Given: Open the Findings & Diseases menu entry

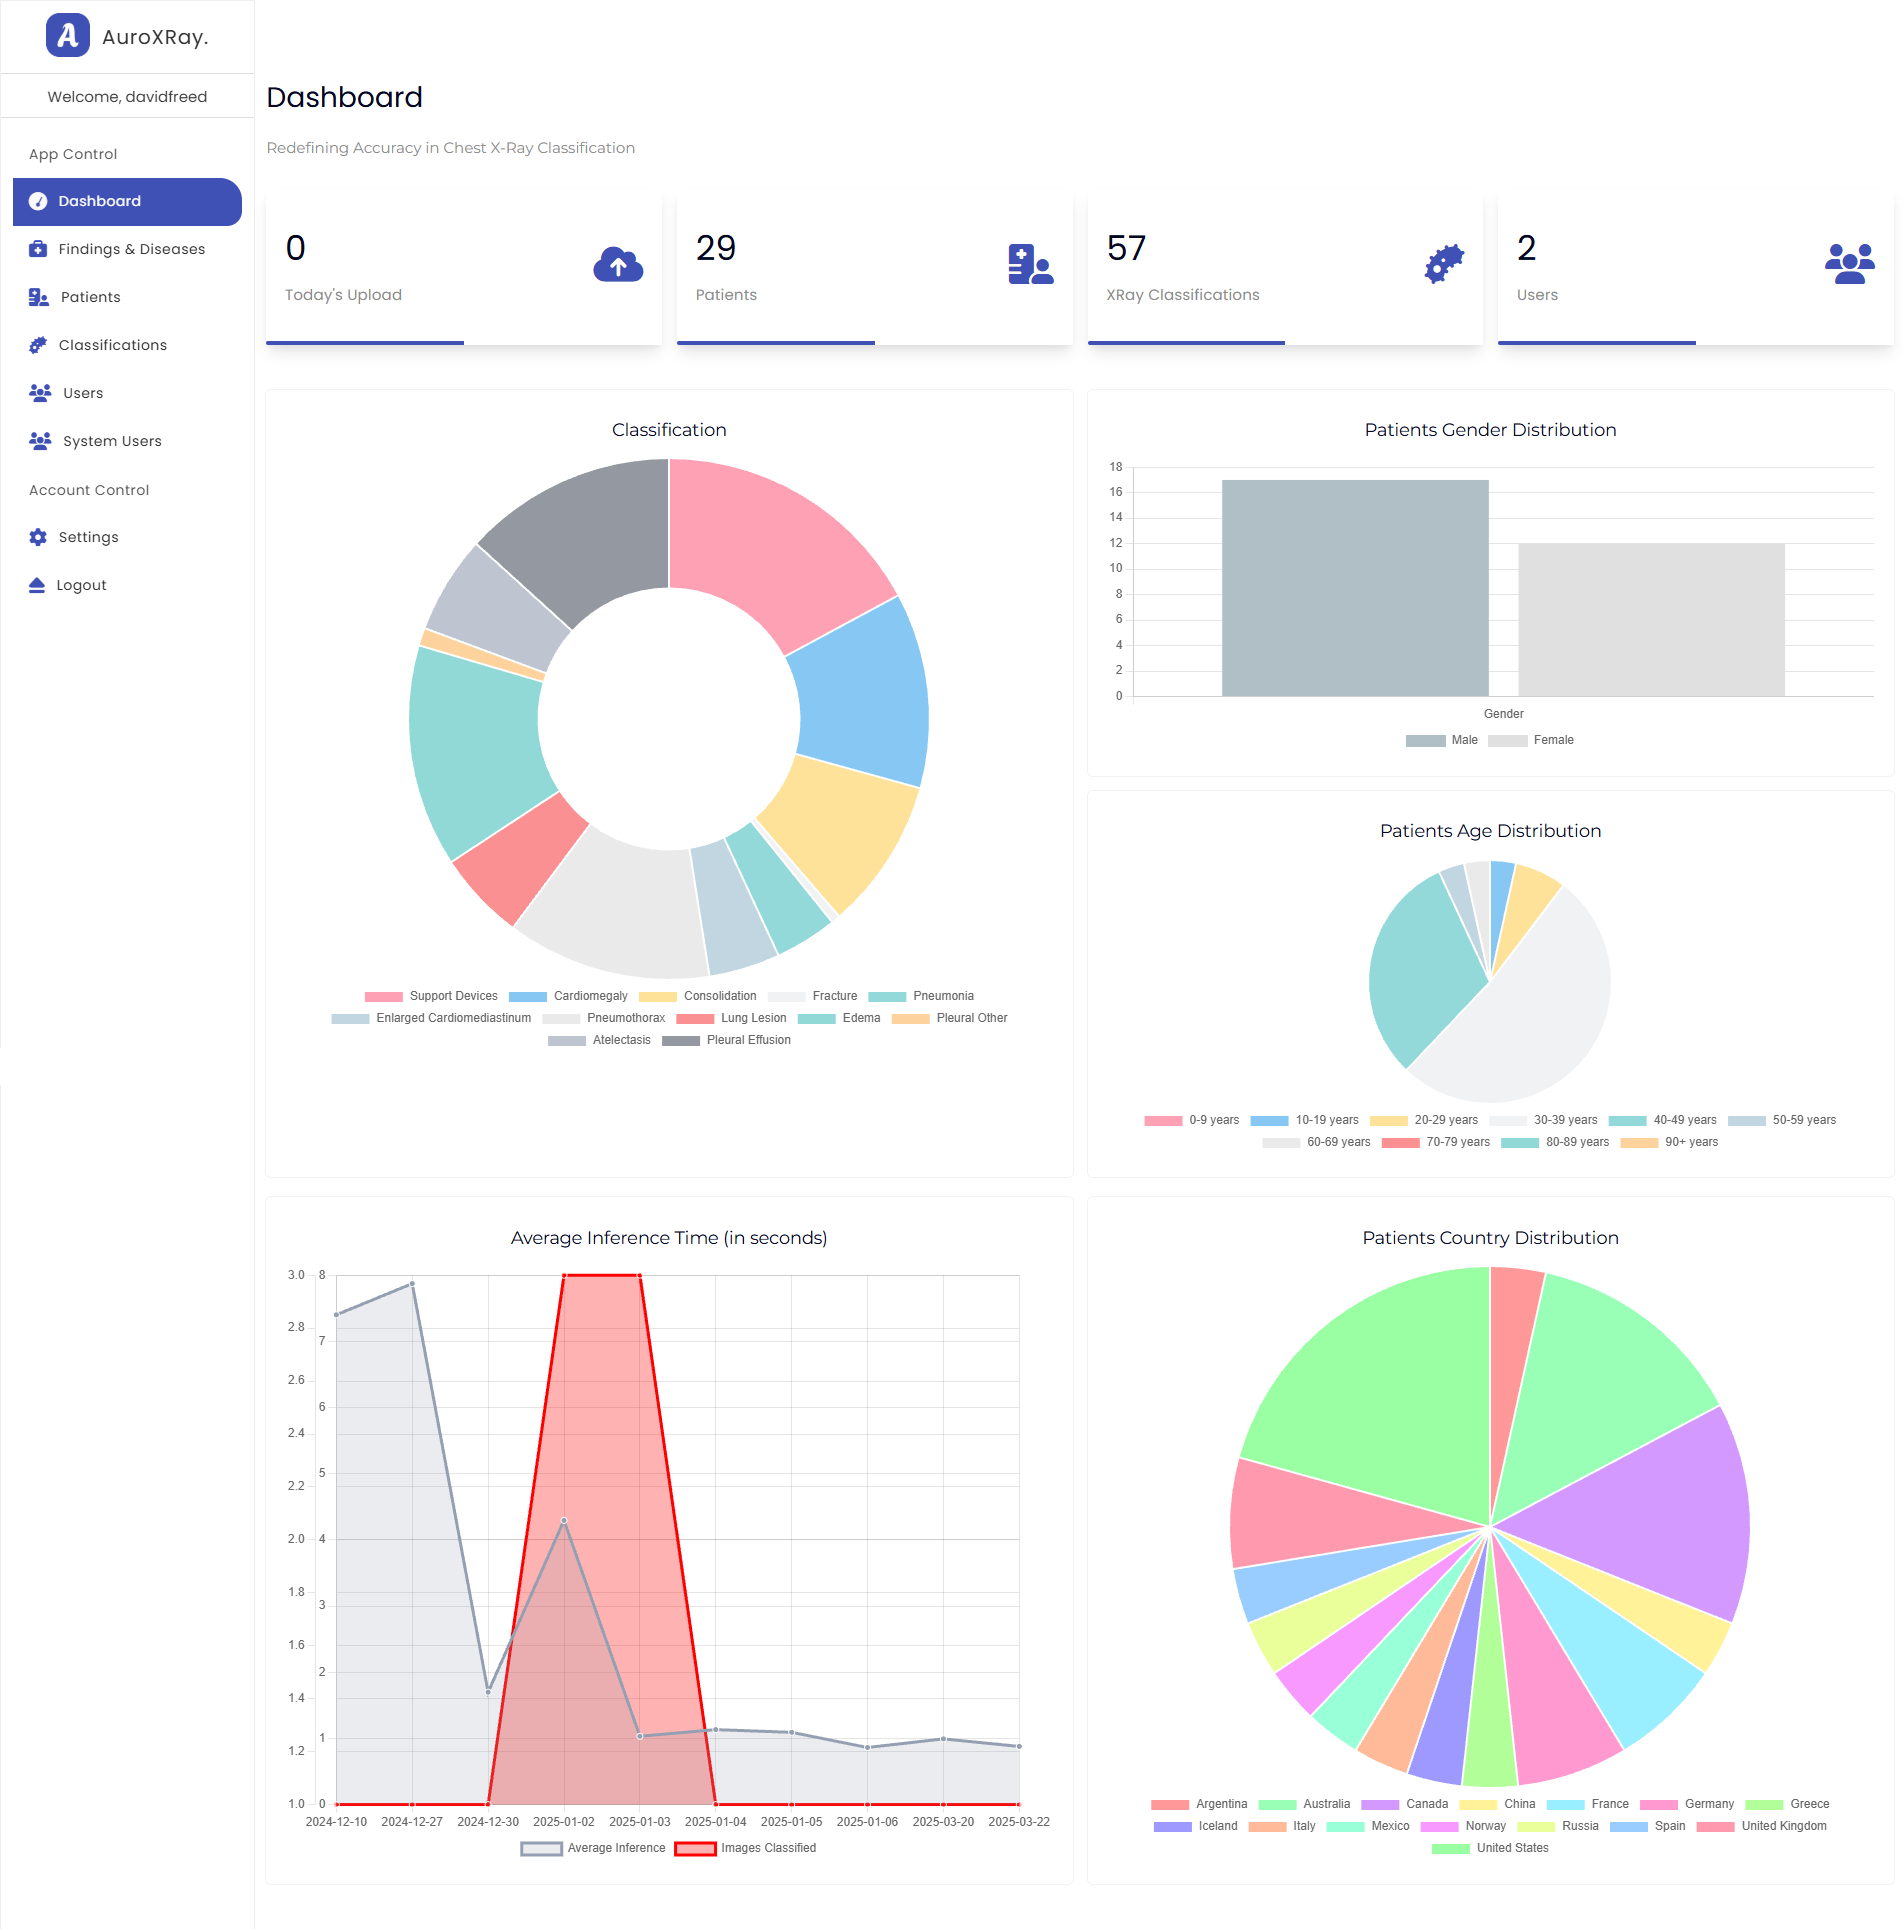Looking at the screenshot, I should click(131, 249).
